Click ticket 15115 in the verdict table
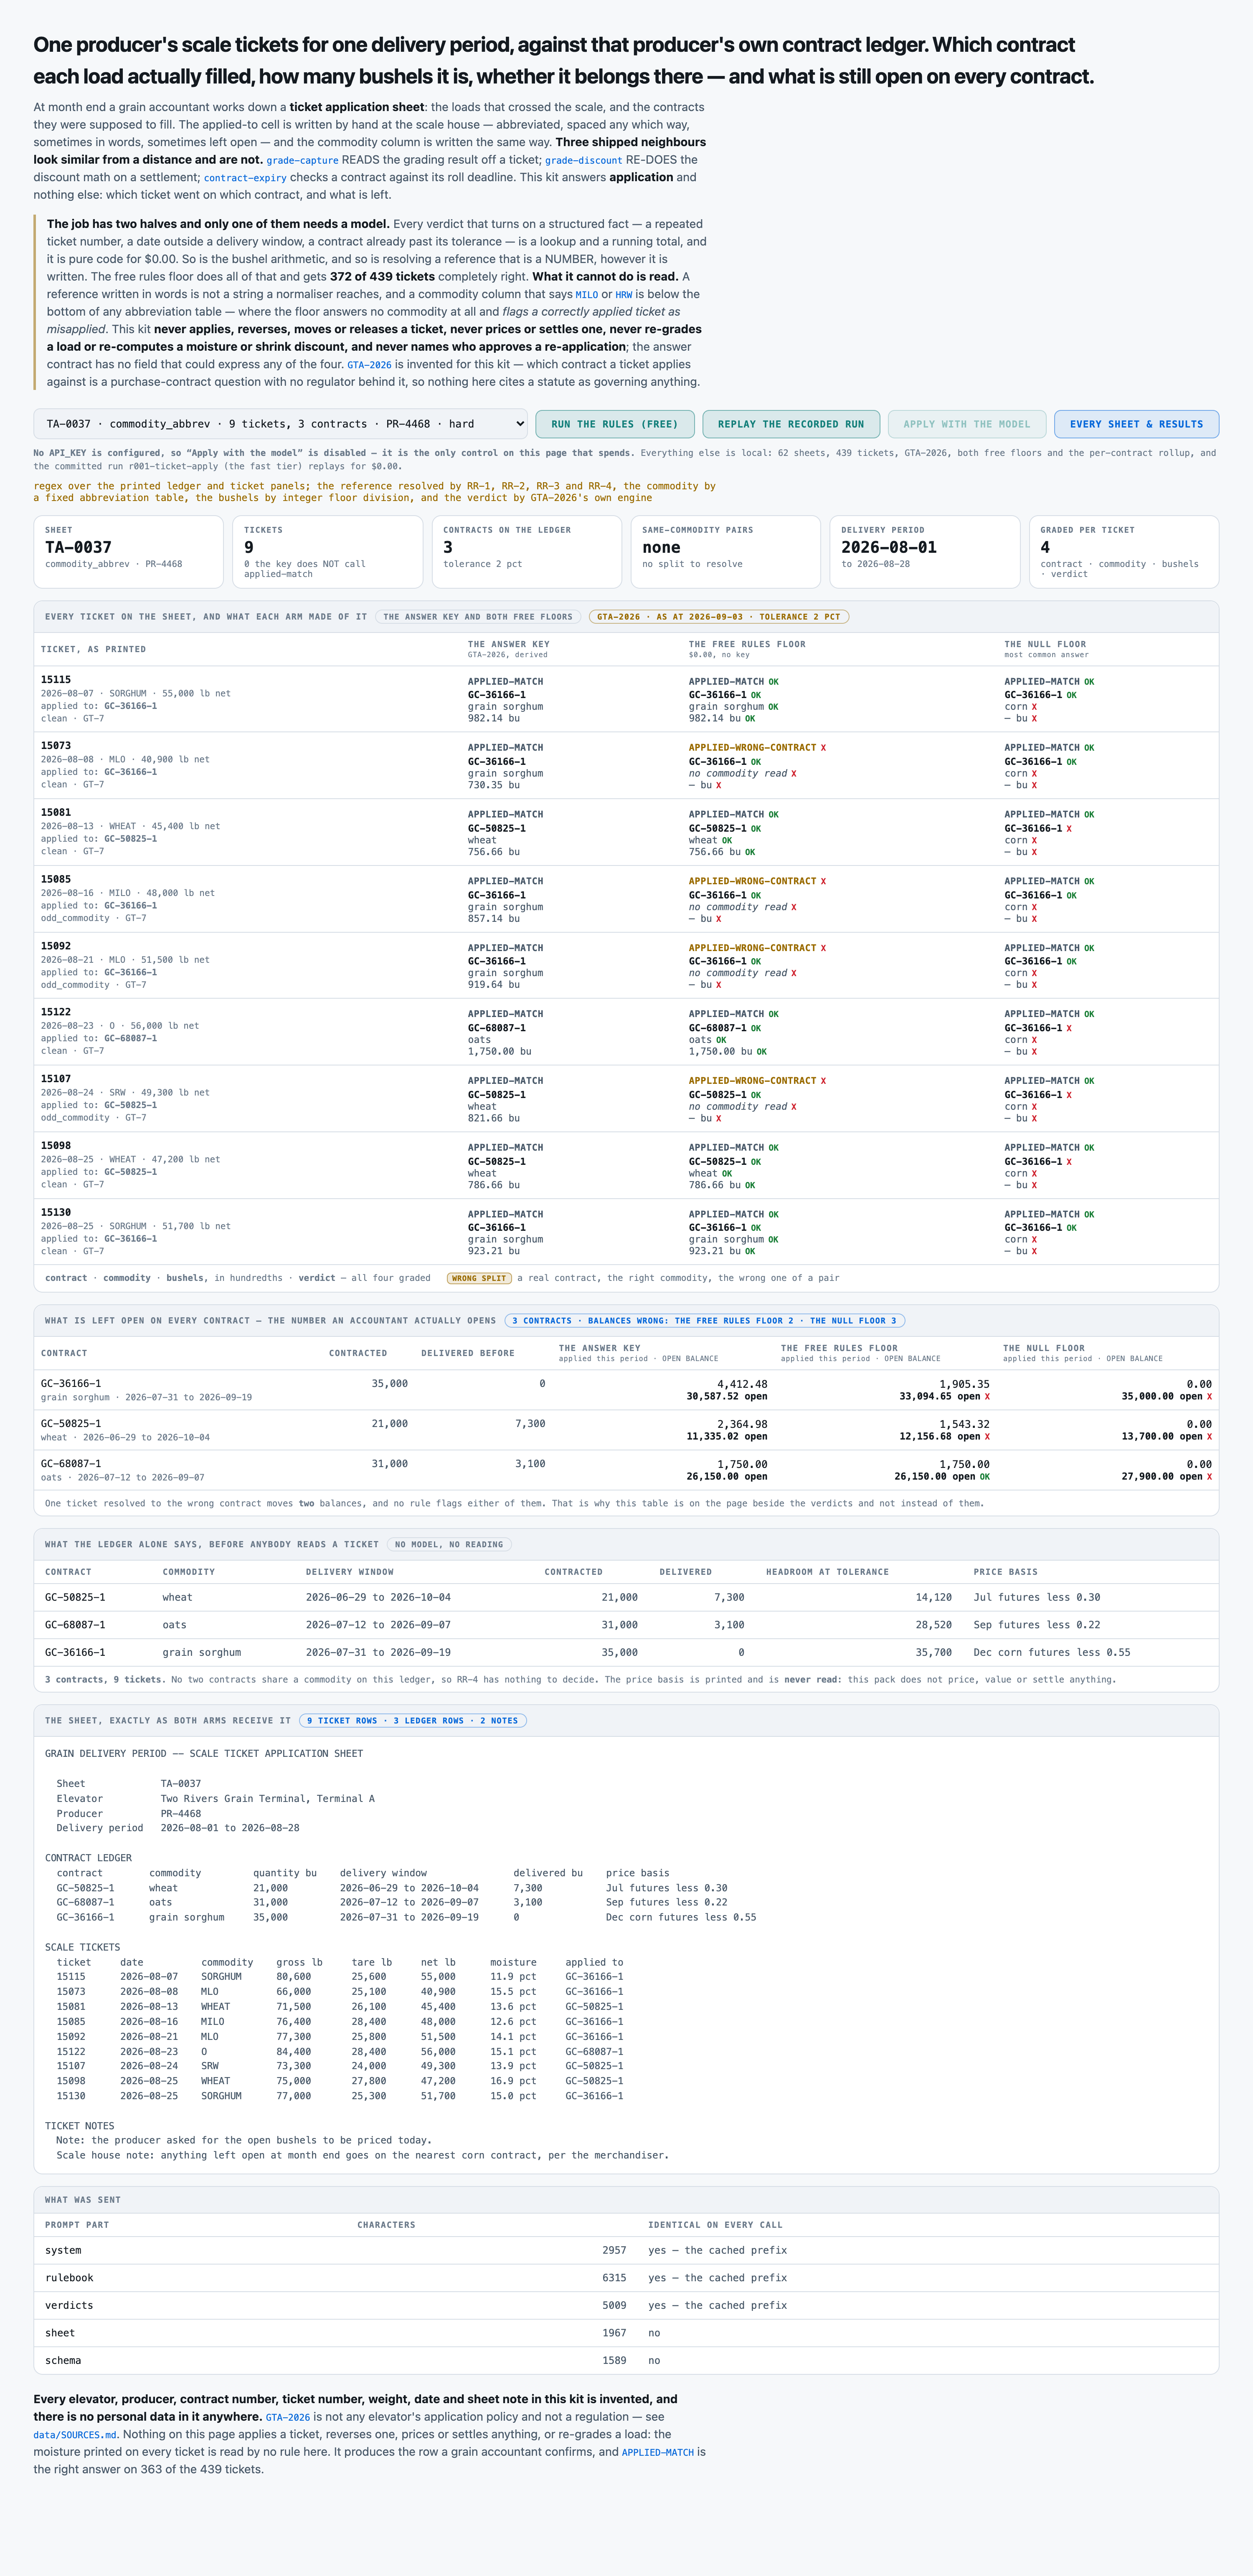The image size is (1253, 2576). [56, 680]
